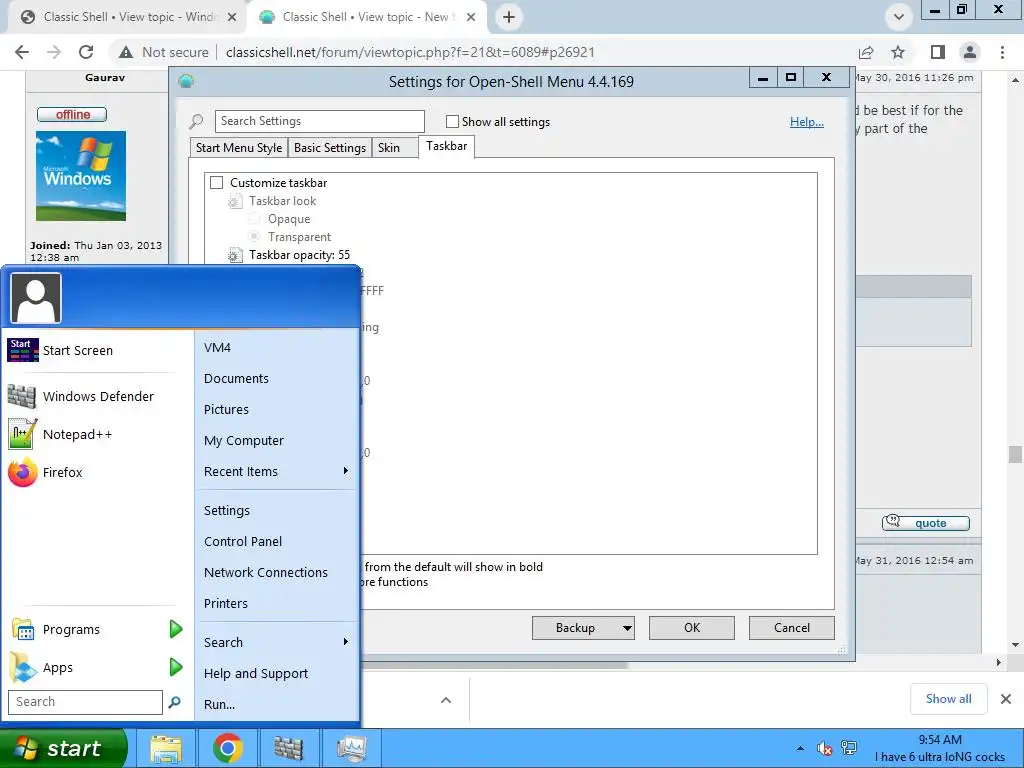Click Run... in start menu
The height and width of the screenshot is (768, 1024).
tap(219, 705)
